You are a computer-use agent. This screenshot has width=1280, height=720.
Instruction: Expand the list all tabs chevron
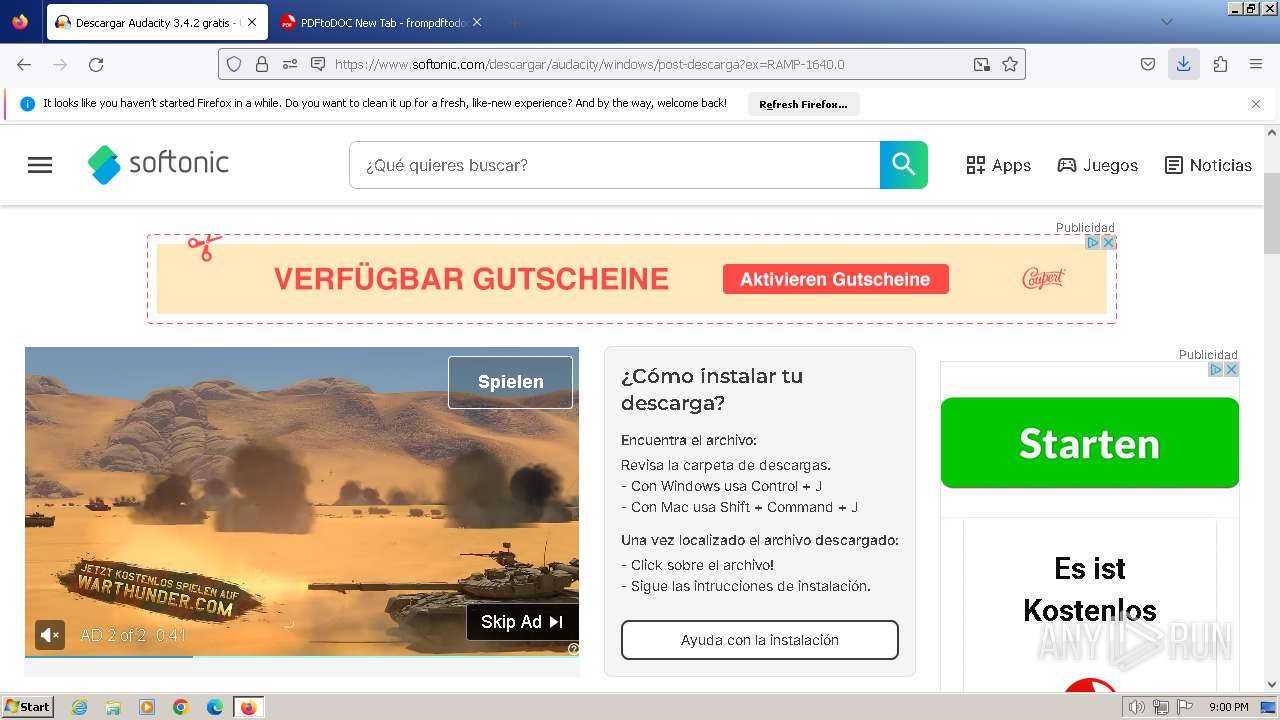(1166, 22)
